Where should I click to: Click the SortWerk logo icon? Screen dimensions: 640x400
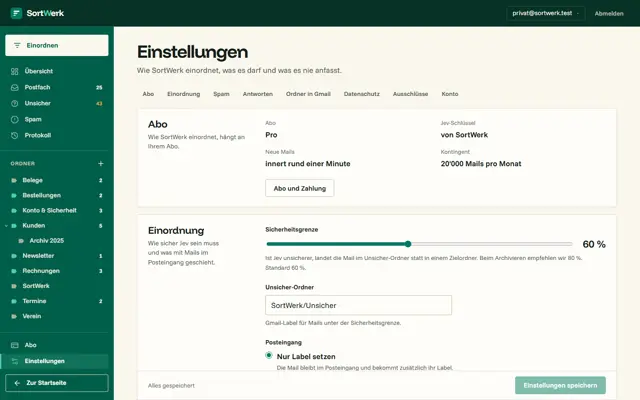pyautogui.click(x=16, y=13)
